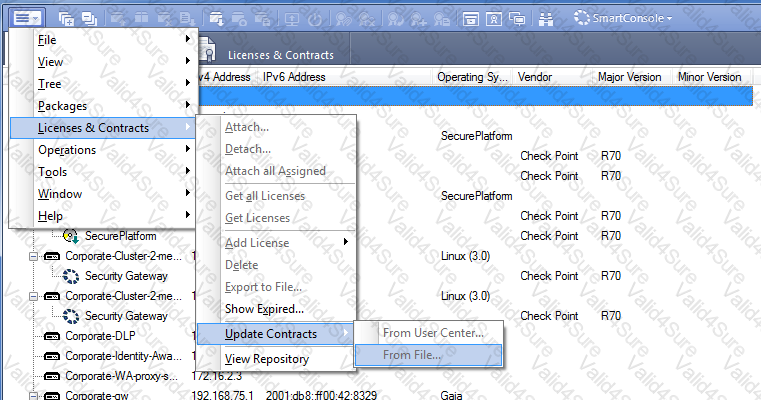Screen dimensions: 761x400
Task: Select the SecurePlatform tree item
Action: [x=120, y=236]
